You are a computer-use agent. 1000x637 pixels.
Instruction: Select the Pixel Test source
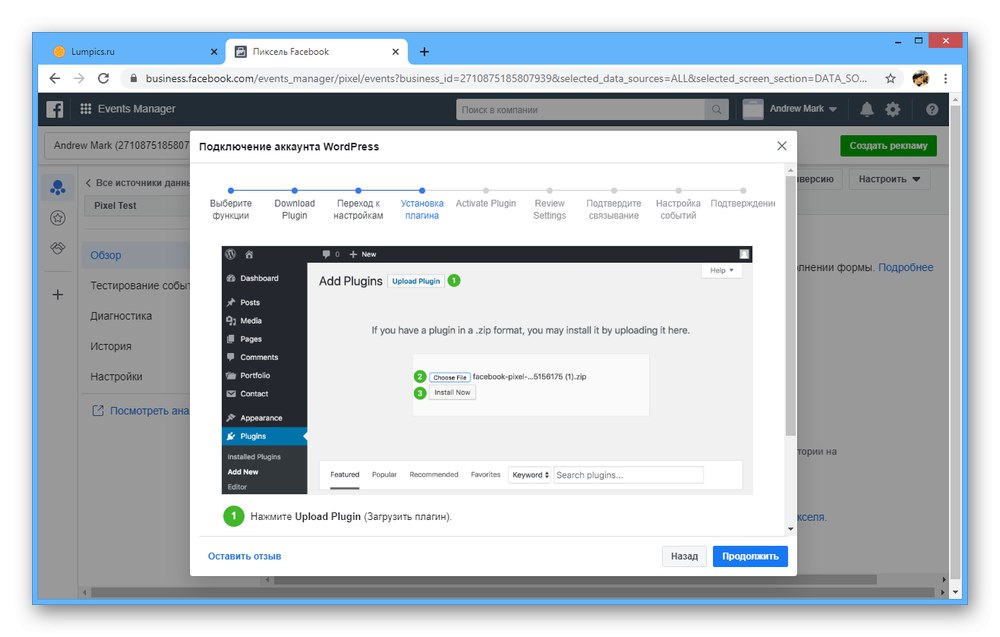pos(137,205)
